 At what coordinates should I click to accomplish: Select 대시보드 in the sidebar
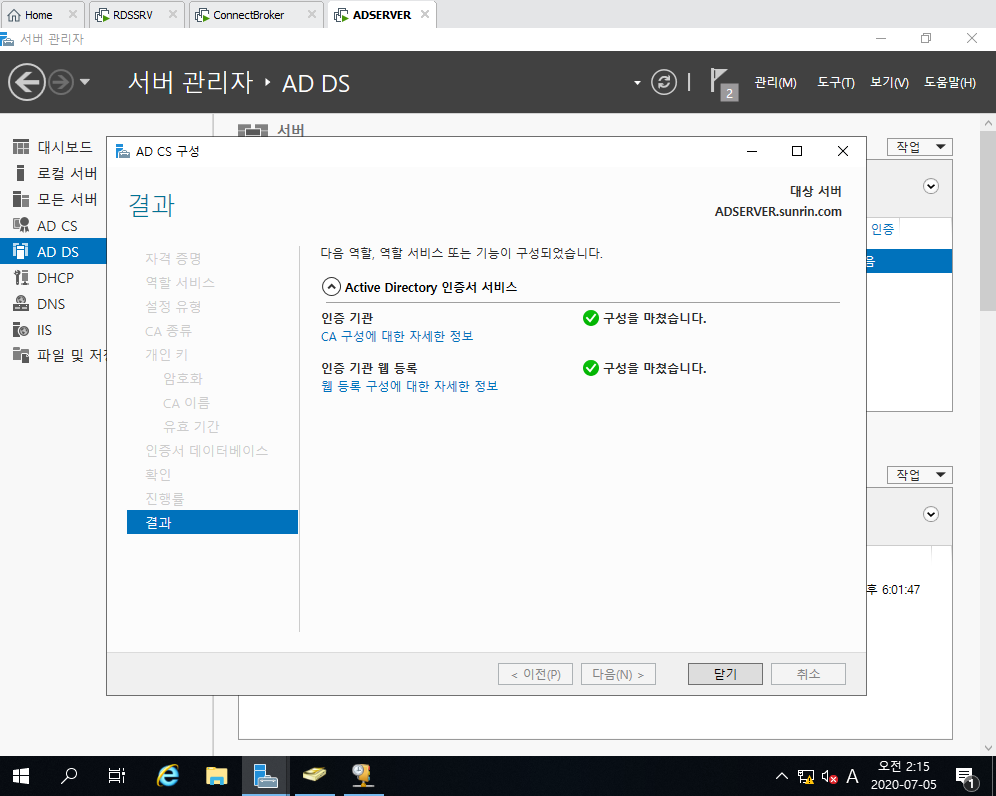pyautogui.click(x=53, y=147)
